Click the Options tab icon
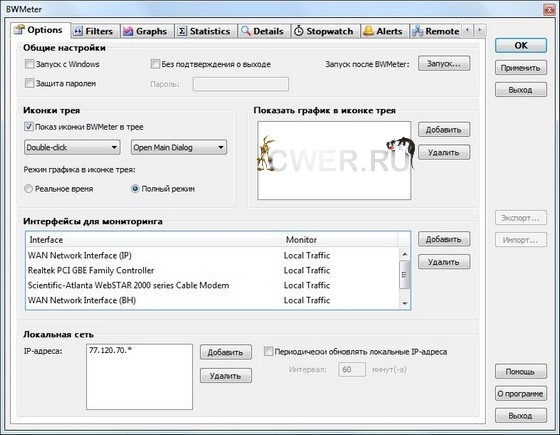Image resolution: width=560 pixels, height=435 pixels. point(19,30)
